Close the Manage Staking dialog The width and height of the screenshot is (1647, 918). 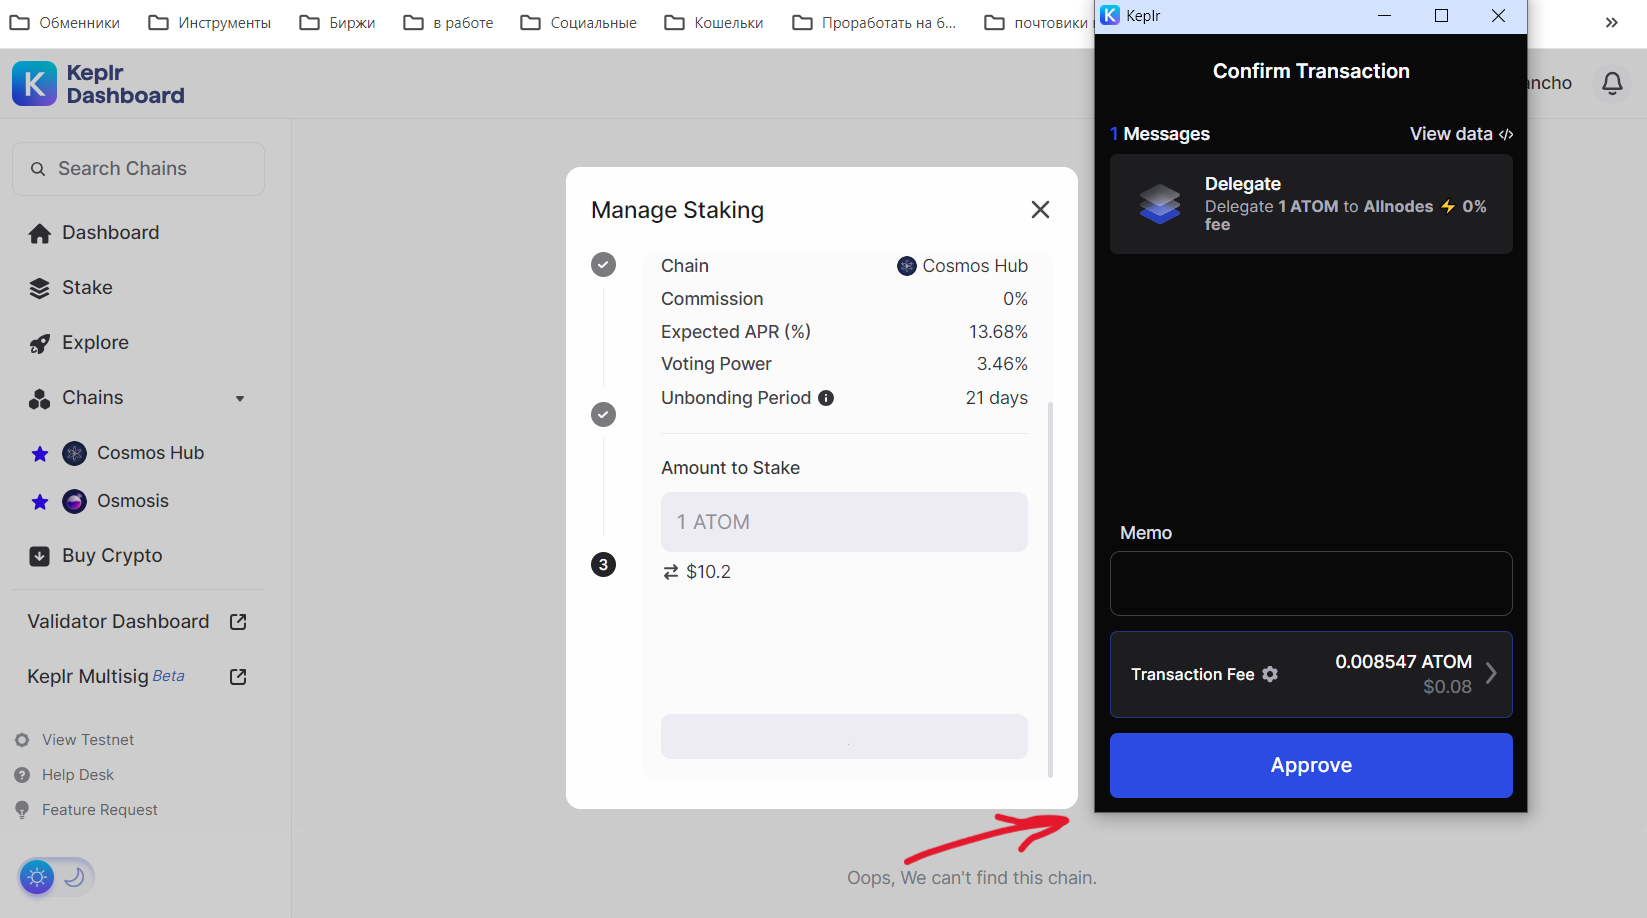[1040, 209]
